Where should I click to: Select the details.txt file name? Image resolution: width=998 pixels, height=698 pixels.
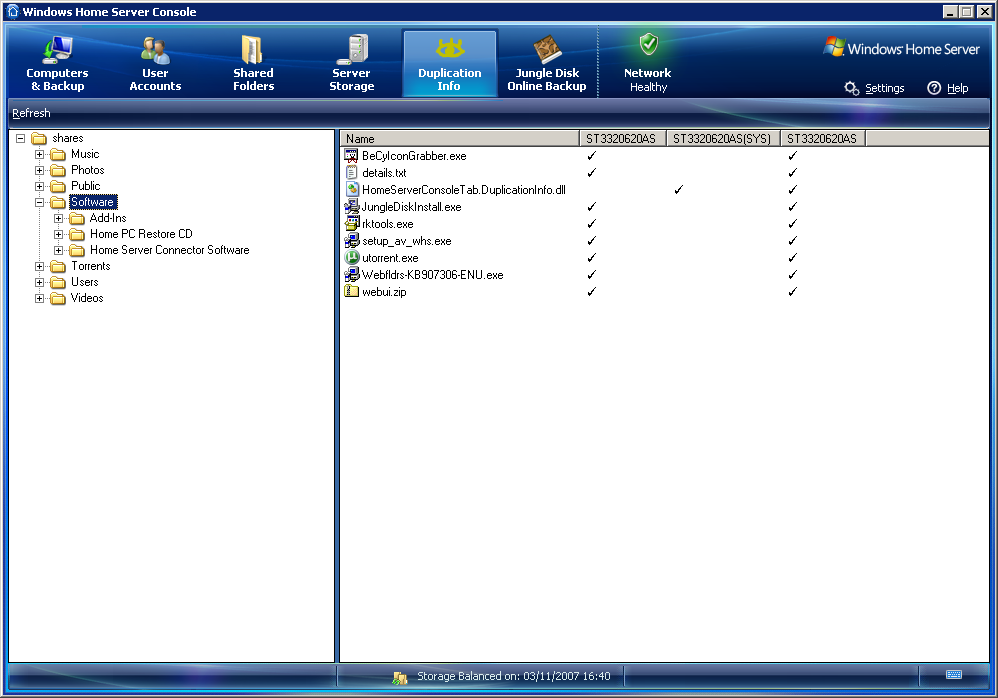coord(384,173)
